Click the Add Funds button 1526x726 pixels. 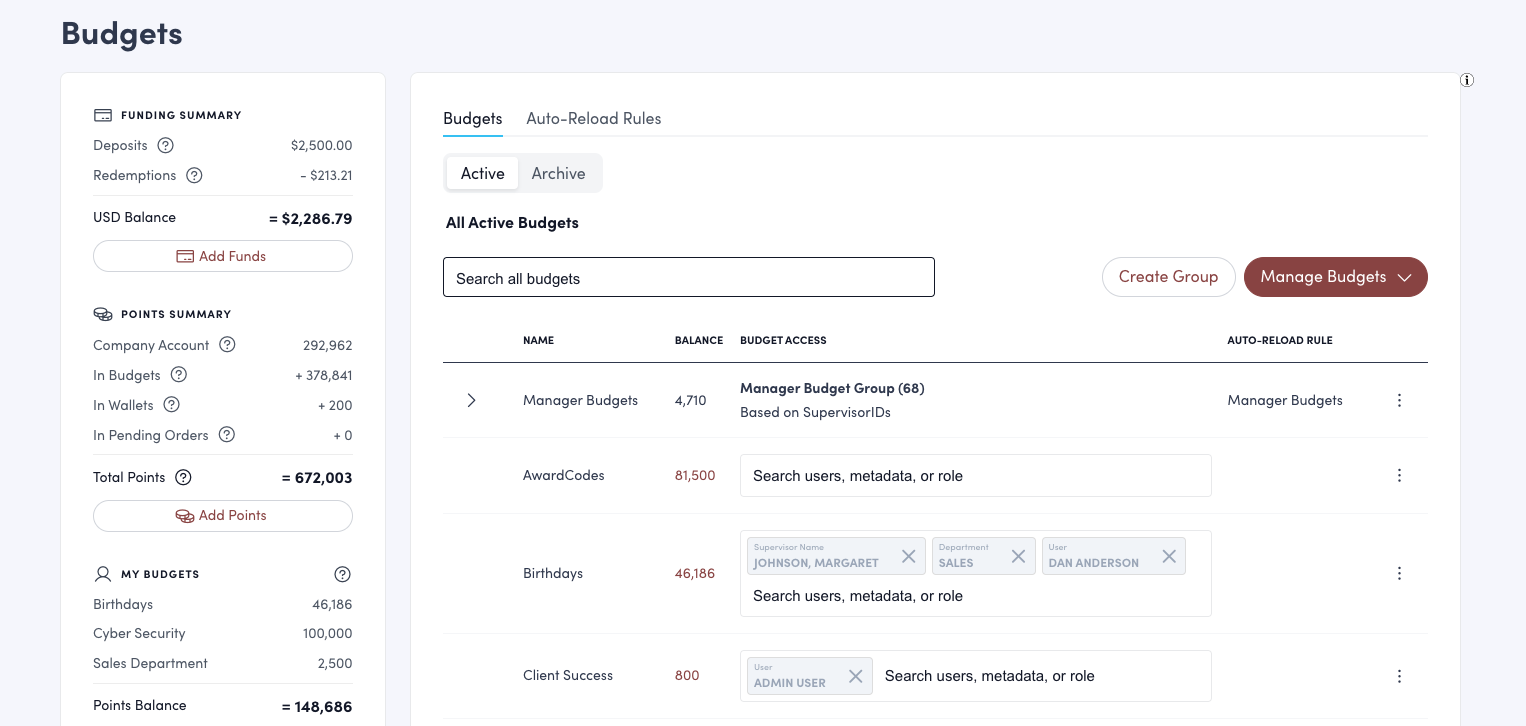222,256
